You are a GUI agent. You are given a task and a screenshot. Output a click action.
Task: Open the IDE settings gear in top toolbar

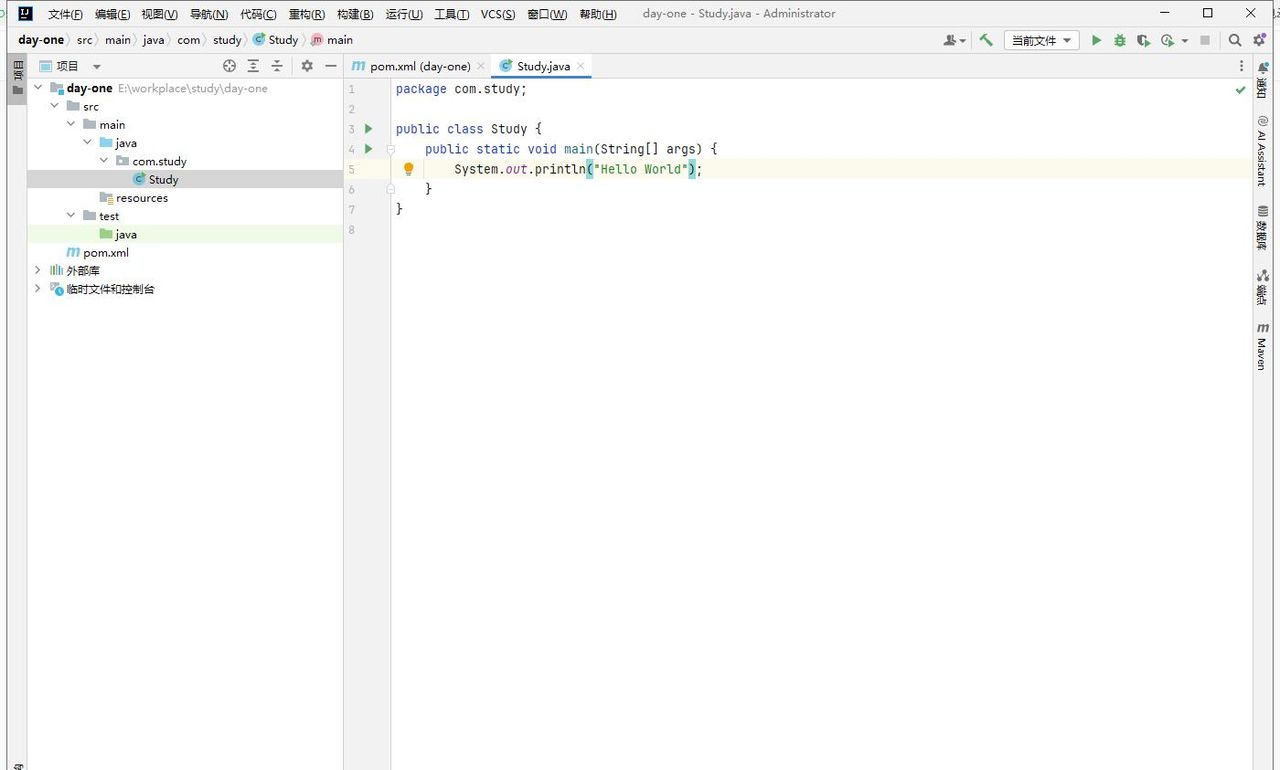(x=1259, y=40)
